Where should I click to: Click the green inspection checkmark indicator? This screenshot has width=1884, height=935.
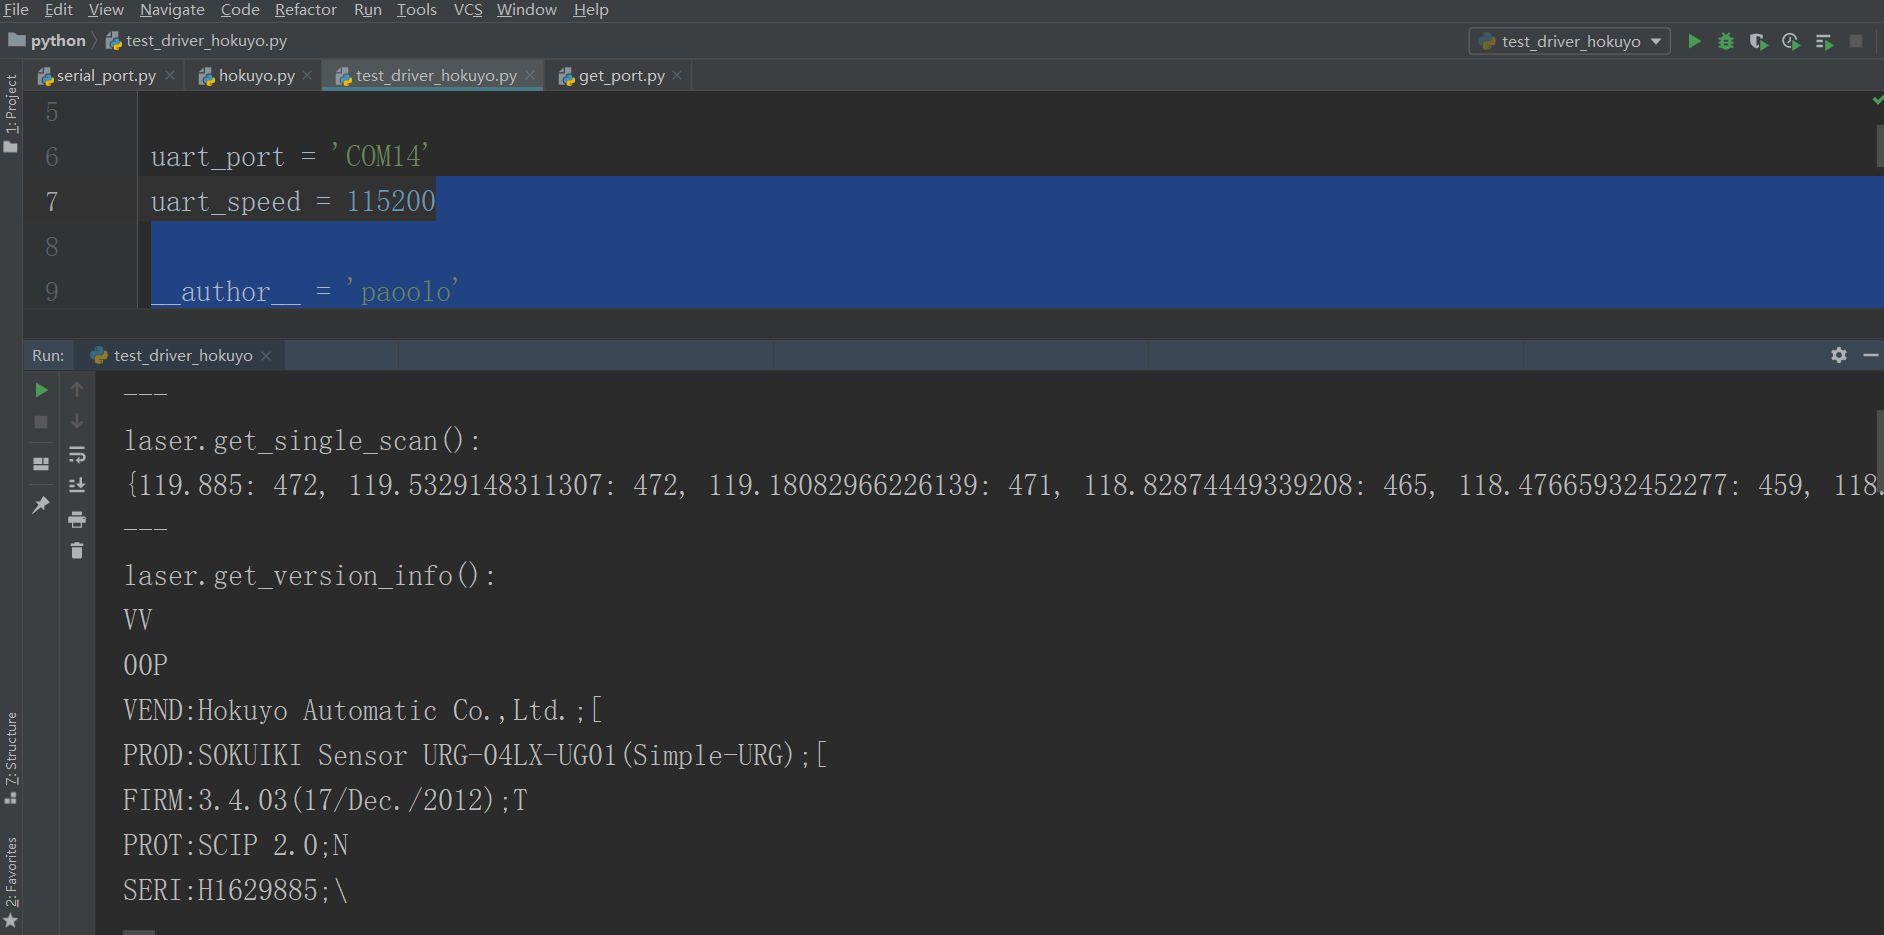click(x=1877, y=100)
